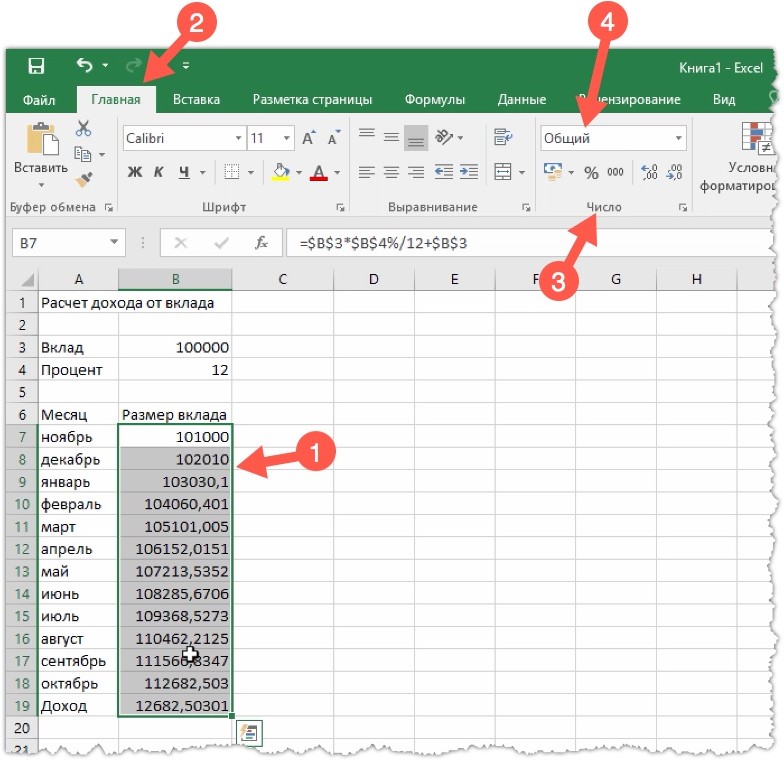Toggle Bold (Ж) formatting

click(134, 172)
